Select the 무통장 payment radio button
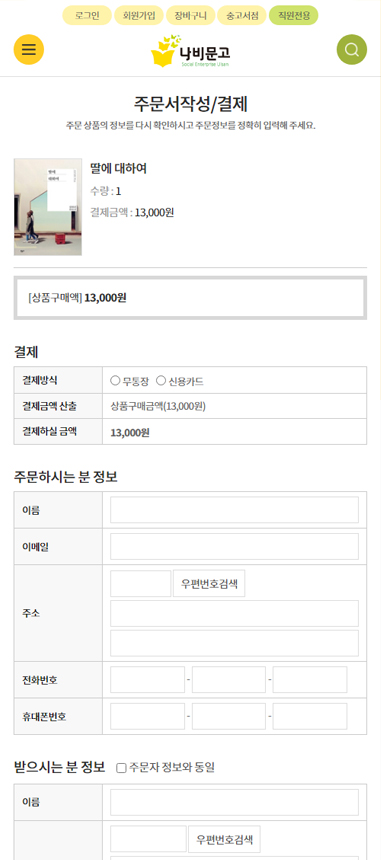 (x=115, y=381)
